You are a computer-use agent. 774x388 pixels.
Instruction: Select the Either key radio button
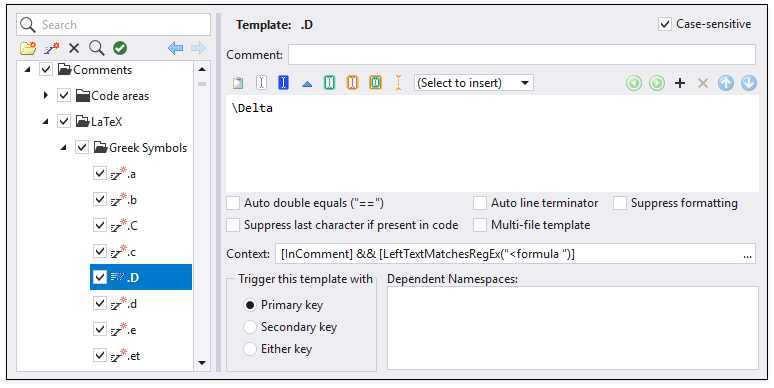tap(250, 349)
